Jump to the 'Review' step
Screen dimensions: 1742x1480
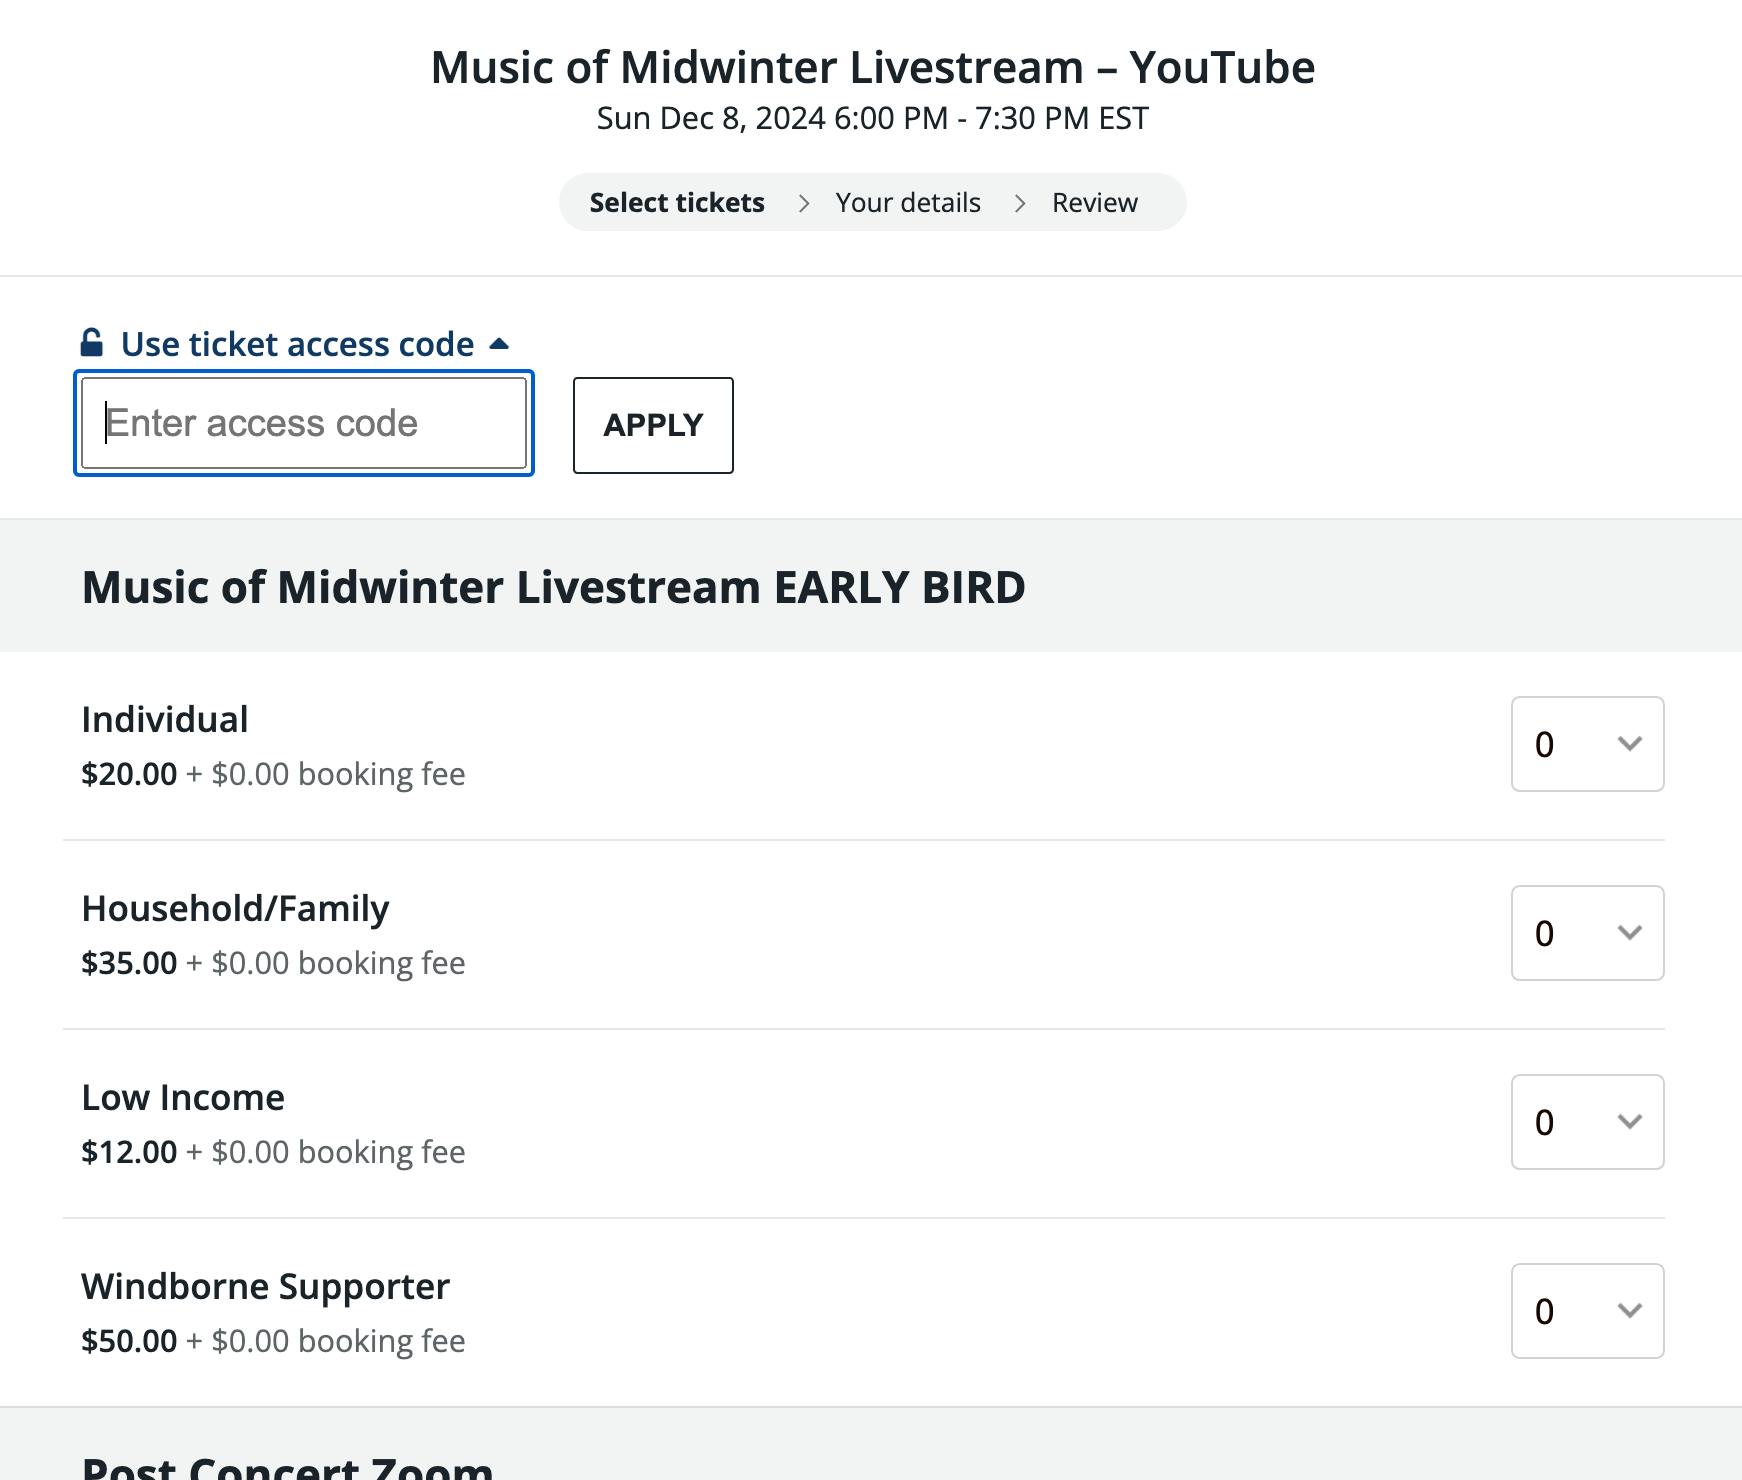(1094, 203)
